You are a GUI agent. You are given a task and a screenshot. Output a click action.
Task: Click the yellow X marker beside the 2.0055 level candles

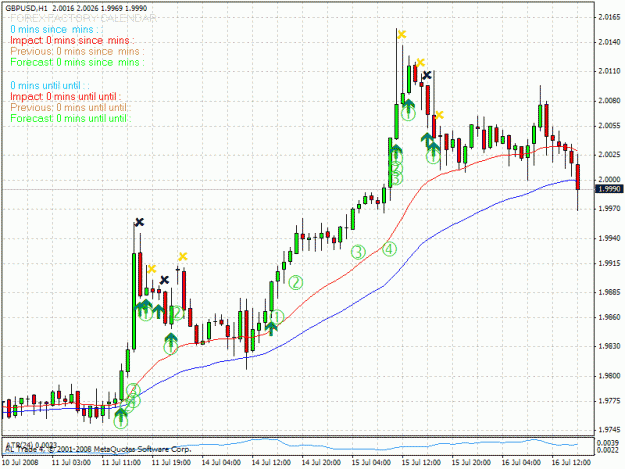[439, 115]
